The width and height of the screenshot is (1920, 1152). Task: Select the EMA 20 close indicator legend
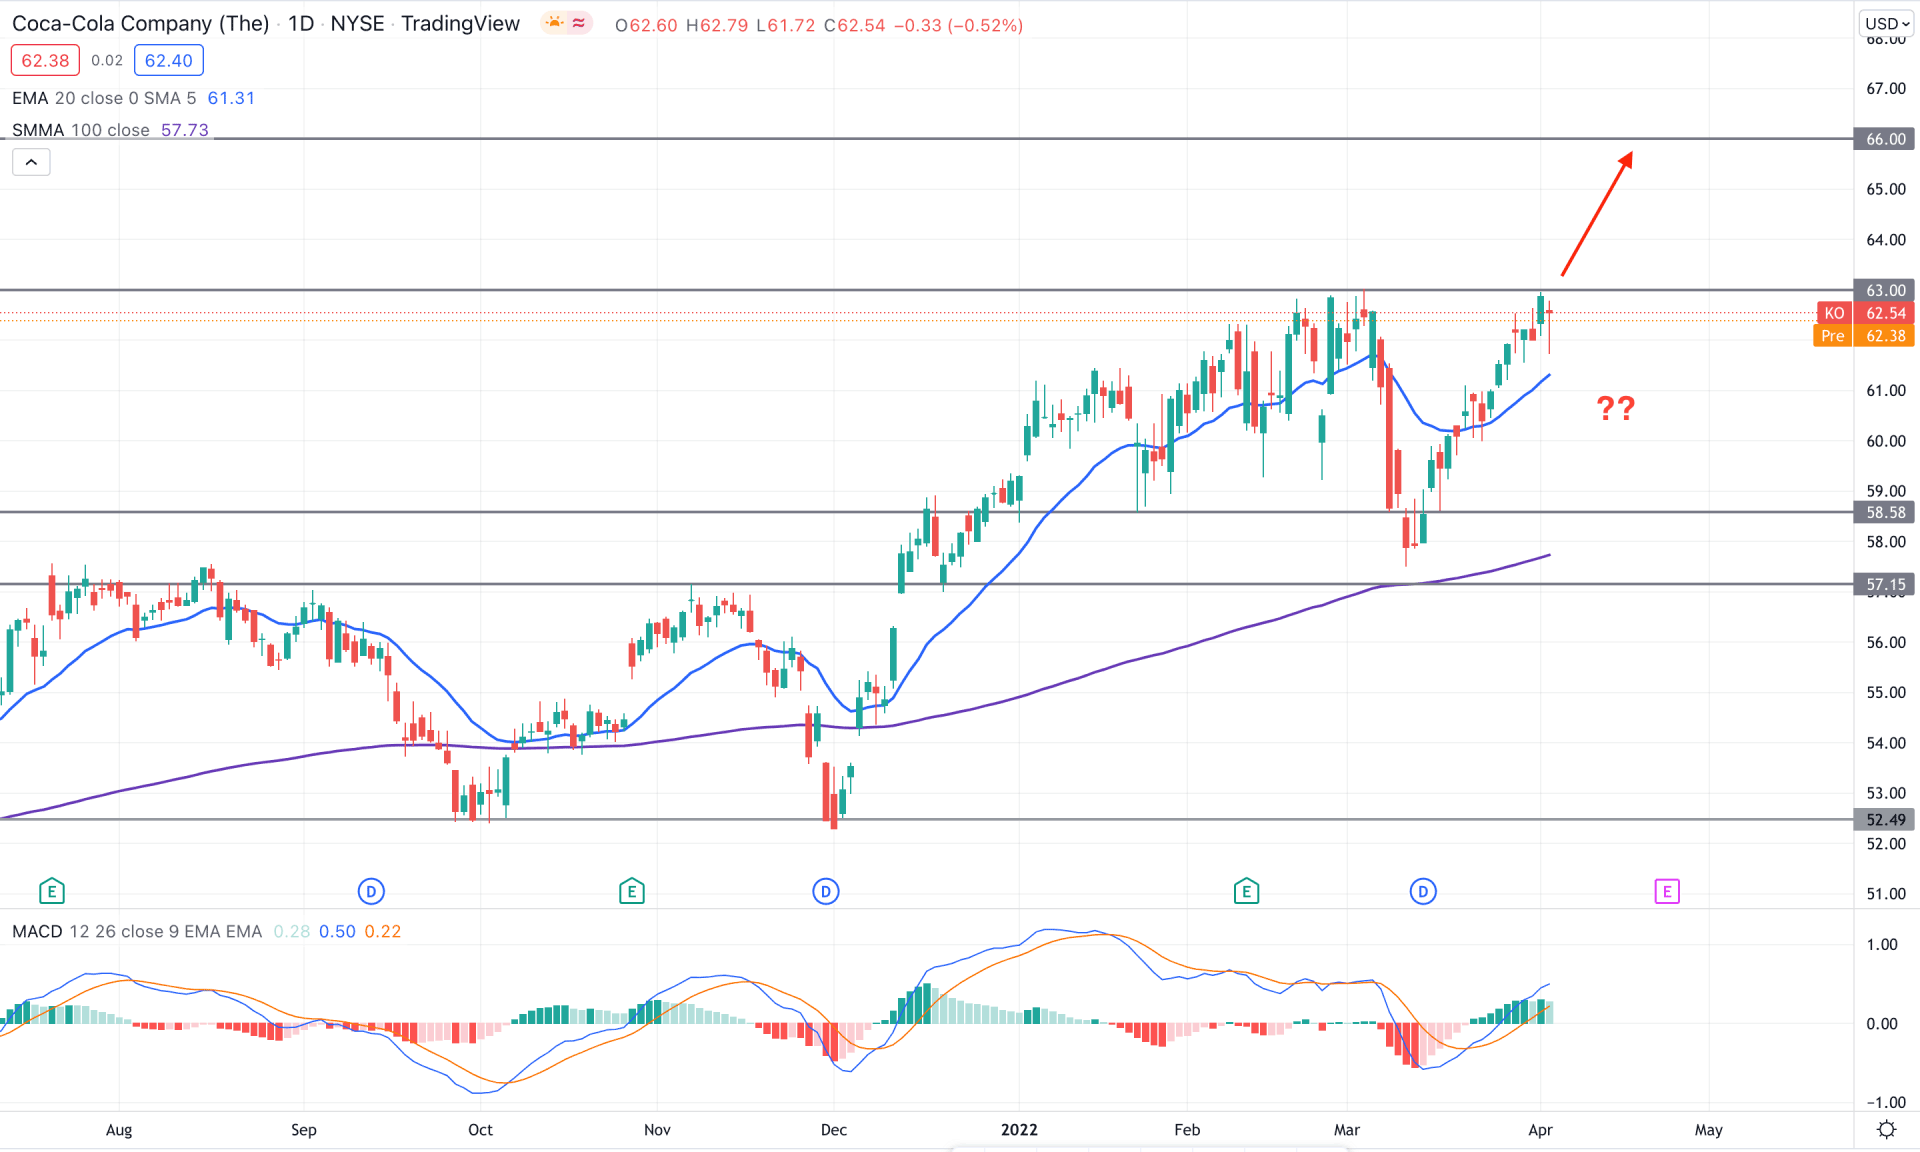click(104, 98)
